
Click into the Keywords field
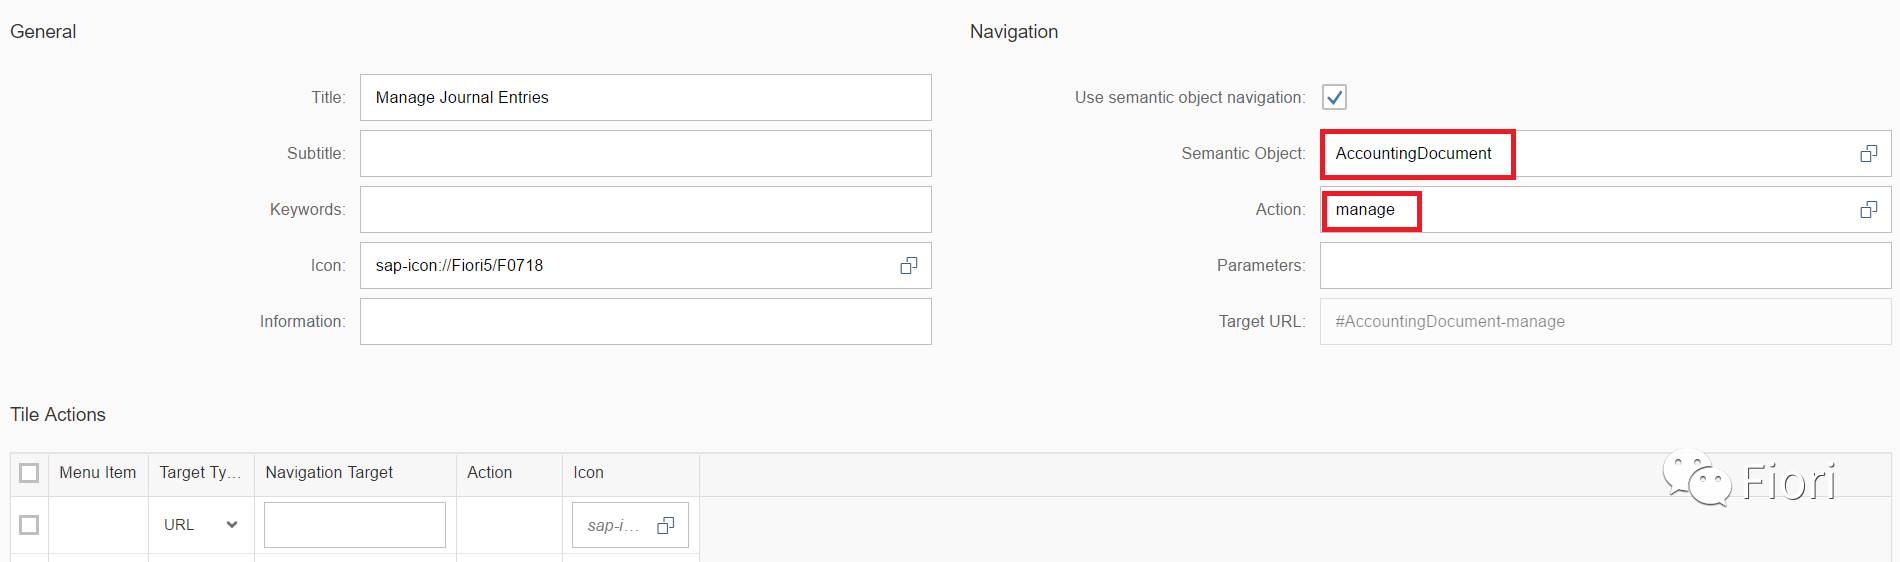click(x=645, y=209)
